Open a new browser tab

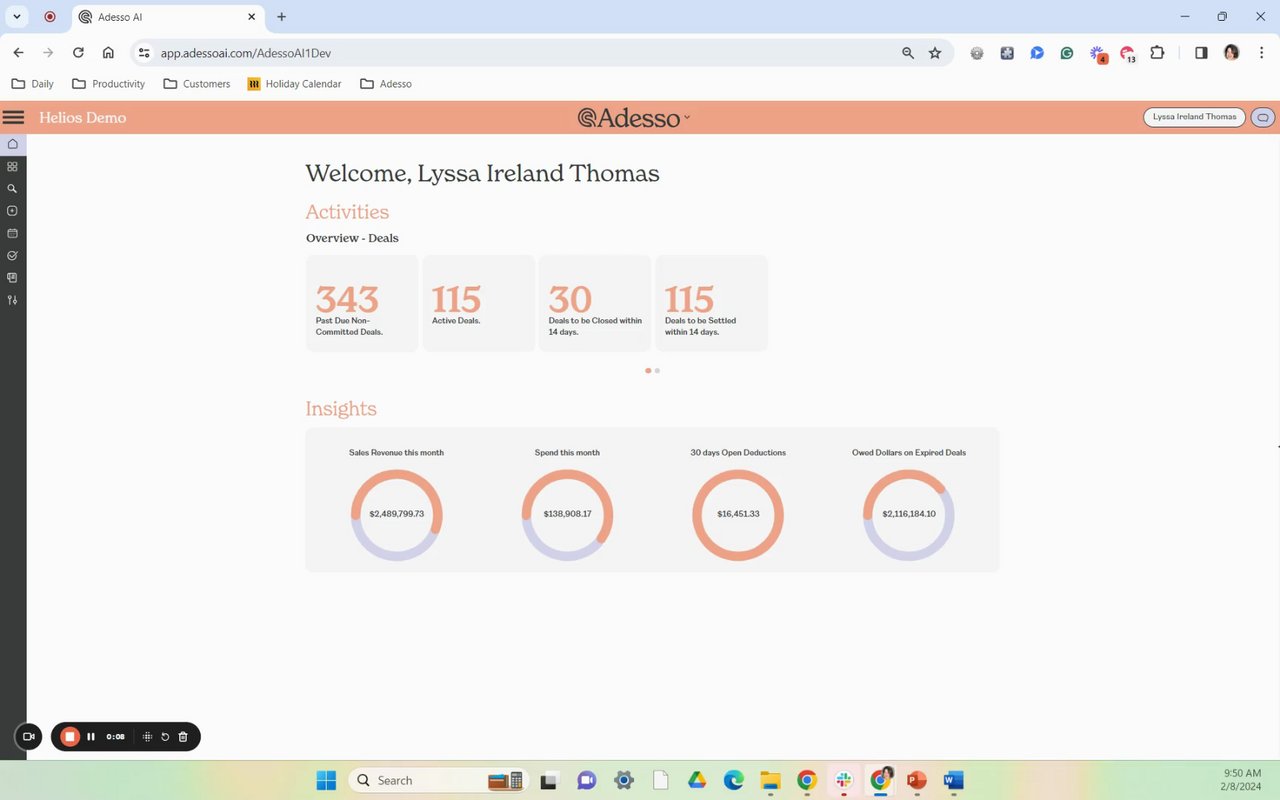pos(282,17)
